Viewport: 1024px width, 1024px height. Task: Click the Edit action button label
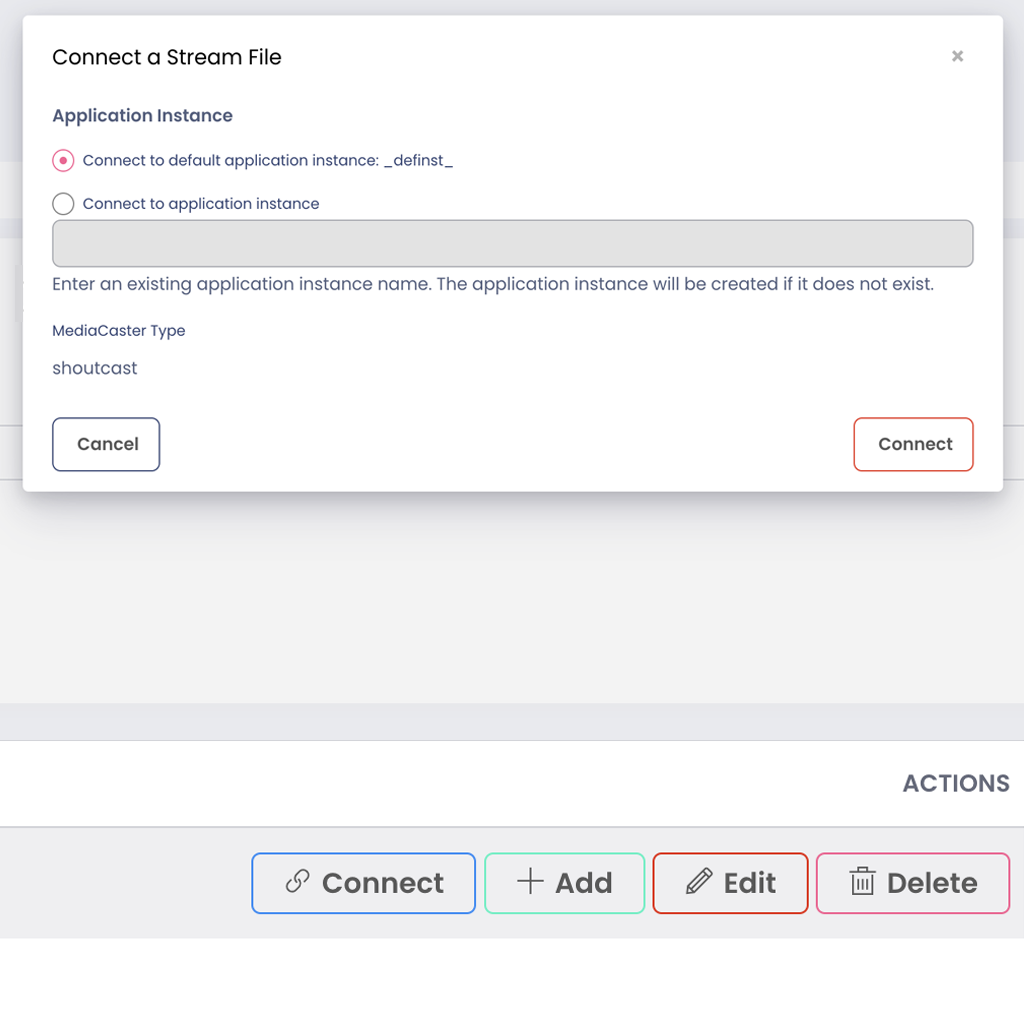(750, 883)
